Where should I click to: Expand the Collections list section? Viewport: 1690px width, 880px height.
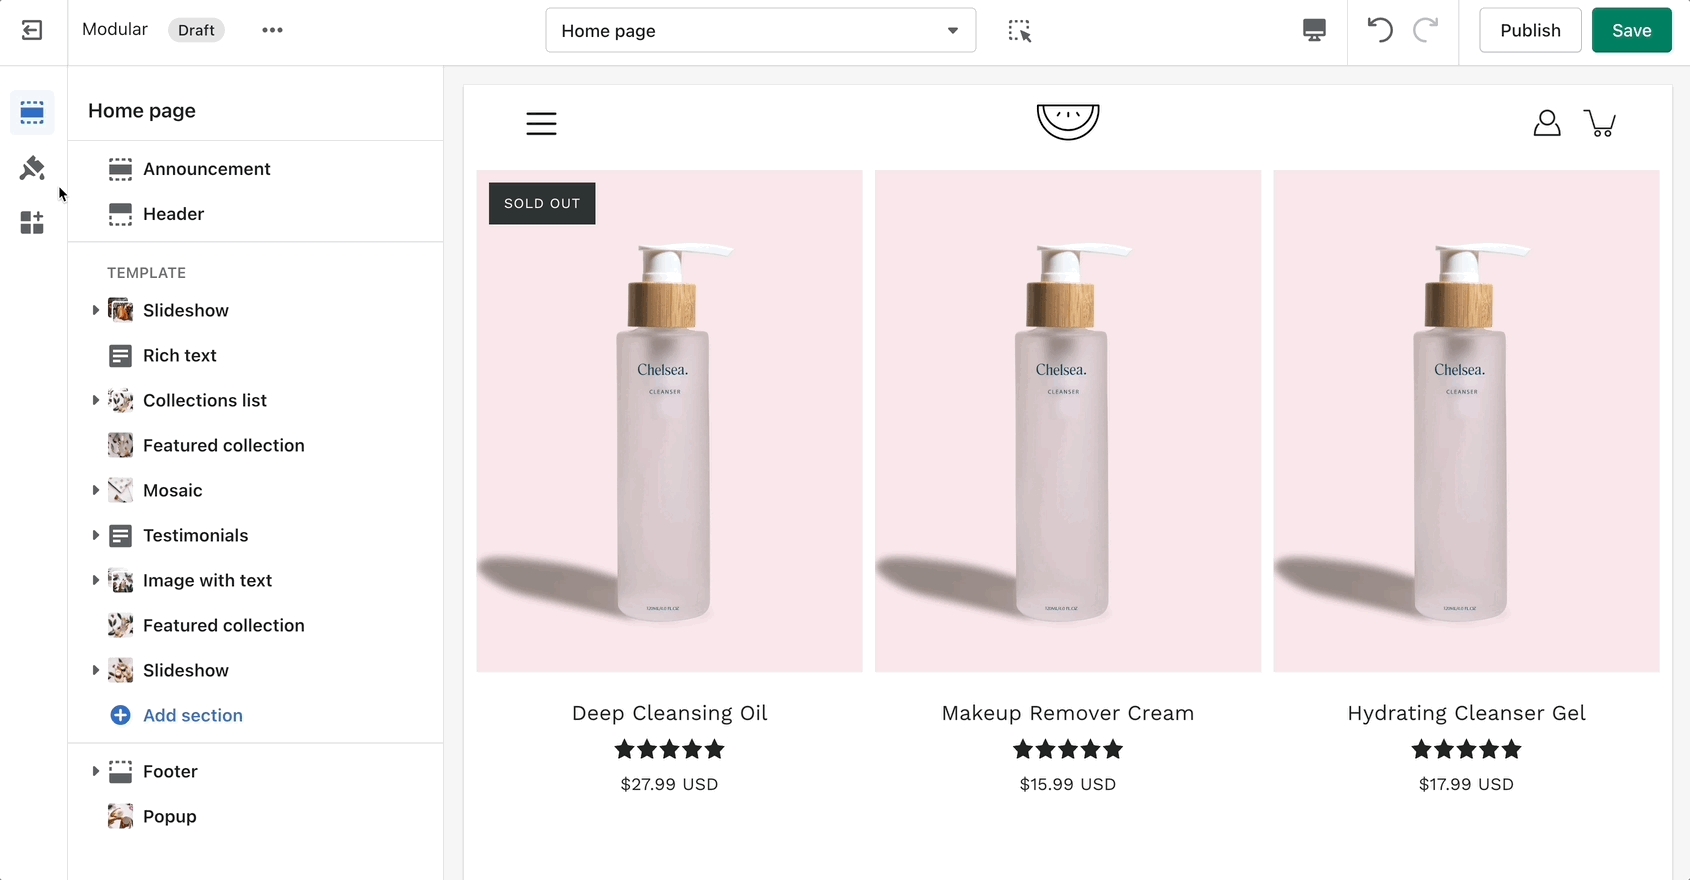click(95, 400)
